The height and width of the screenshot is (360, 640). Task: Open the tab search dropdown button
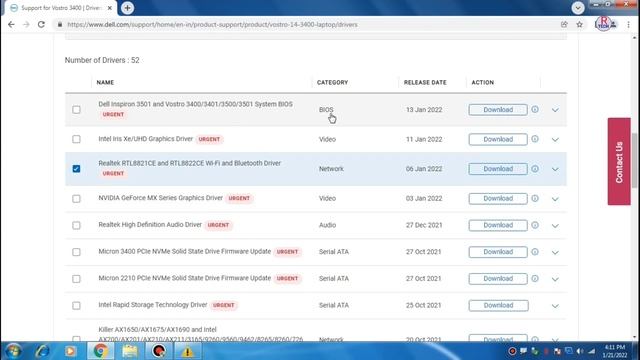tap(578, 8)
